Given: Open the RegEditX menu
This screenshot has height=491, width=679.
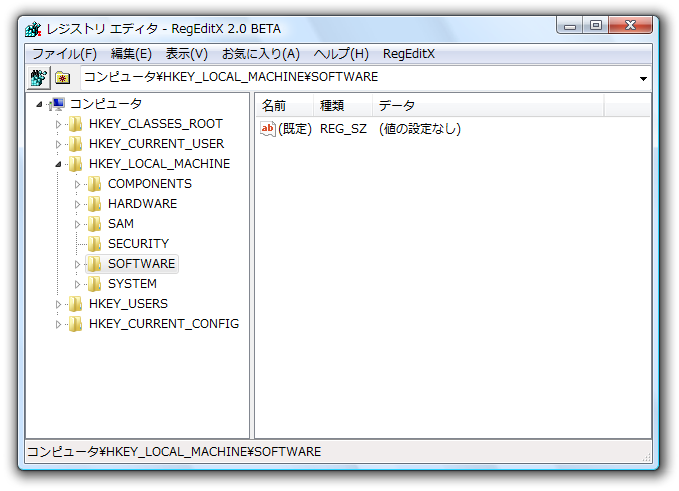Looking at the screenshot, I should [408, 54].
